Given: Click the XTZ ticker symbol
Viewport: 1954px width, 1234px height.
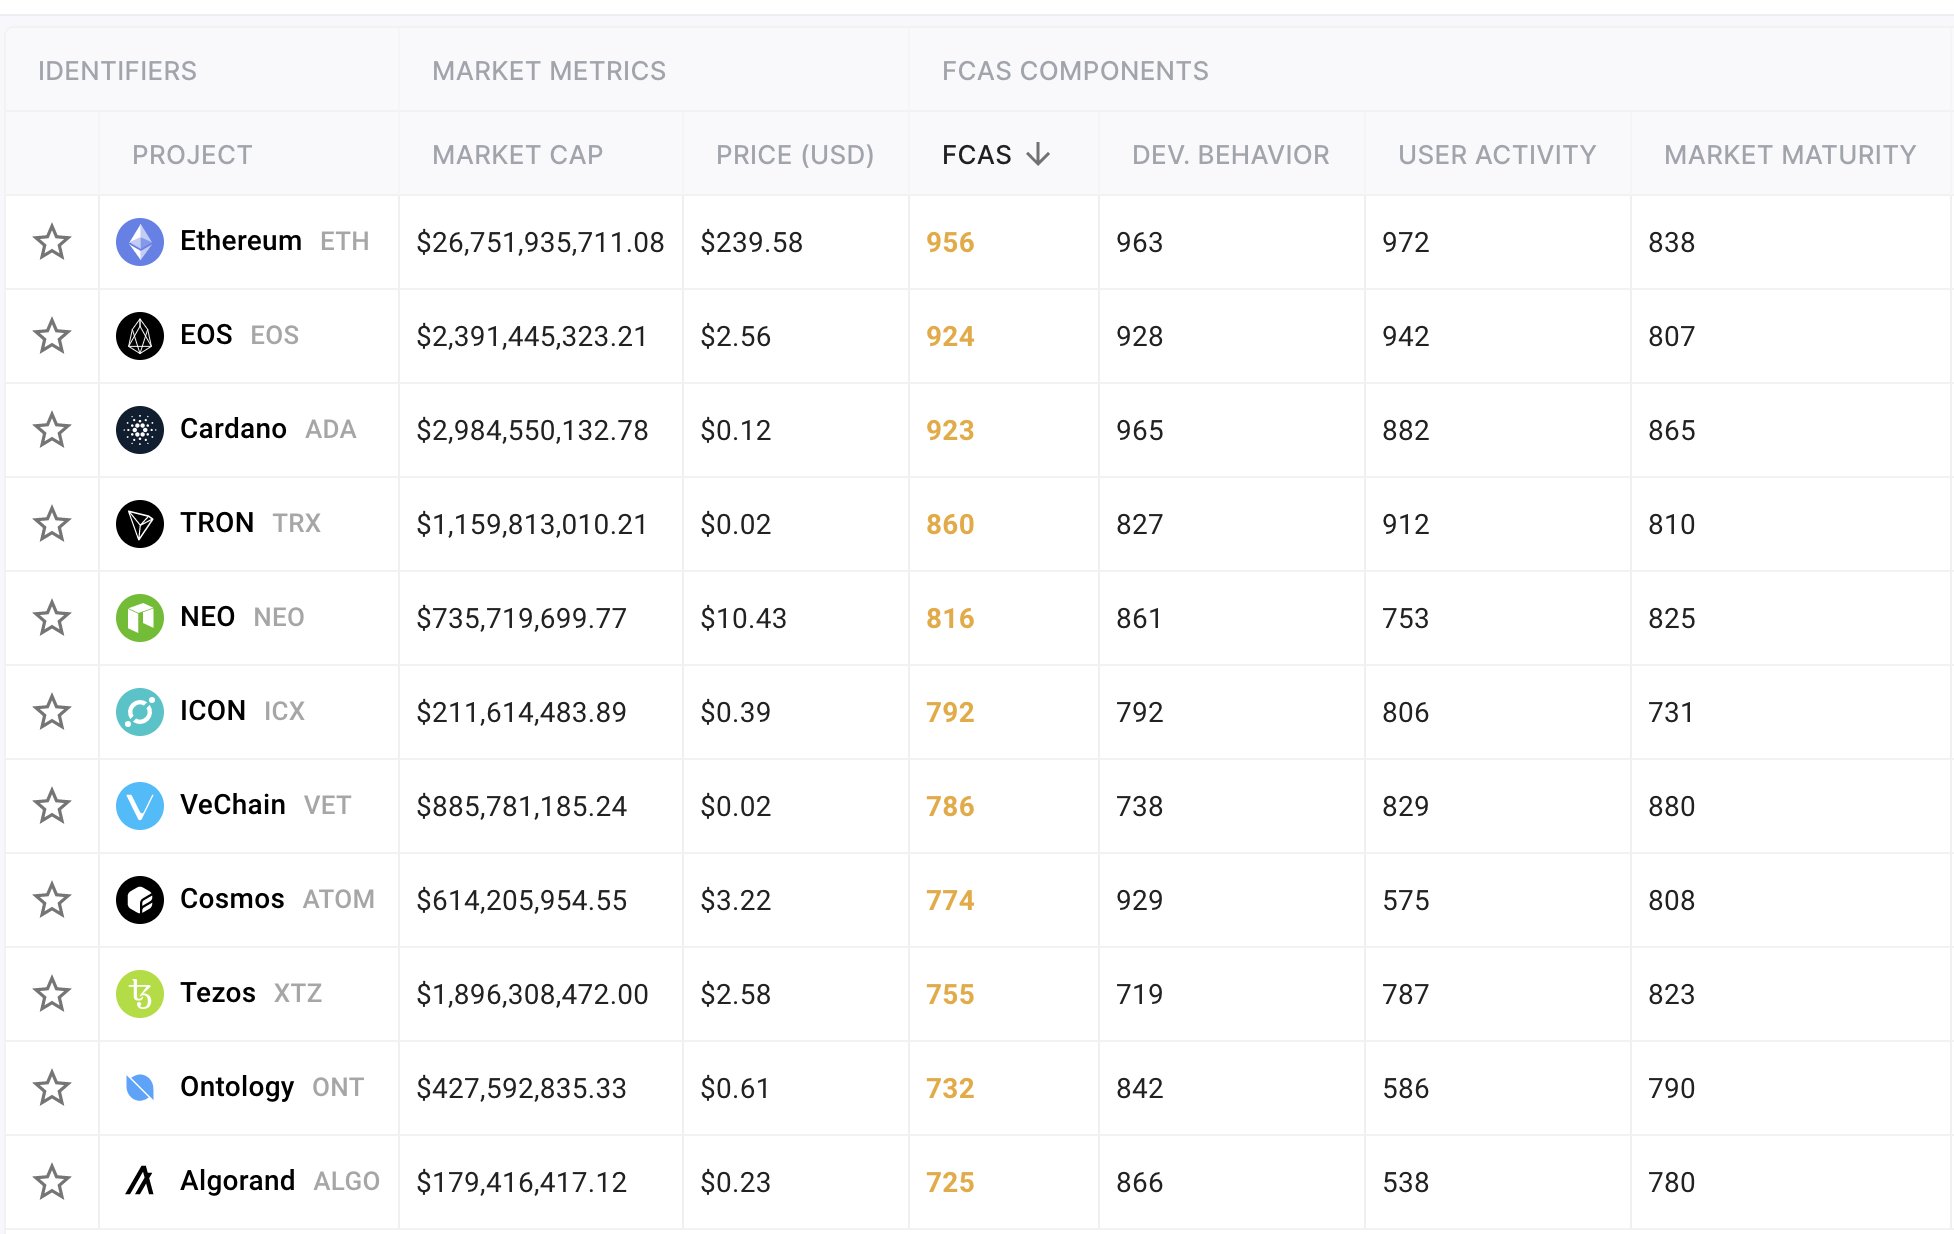Looking at the screenshot, I should (298, 994).
